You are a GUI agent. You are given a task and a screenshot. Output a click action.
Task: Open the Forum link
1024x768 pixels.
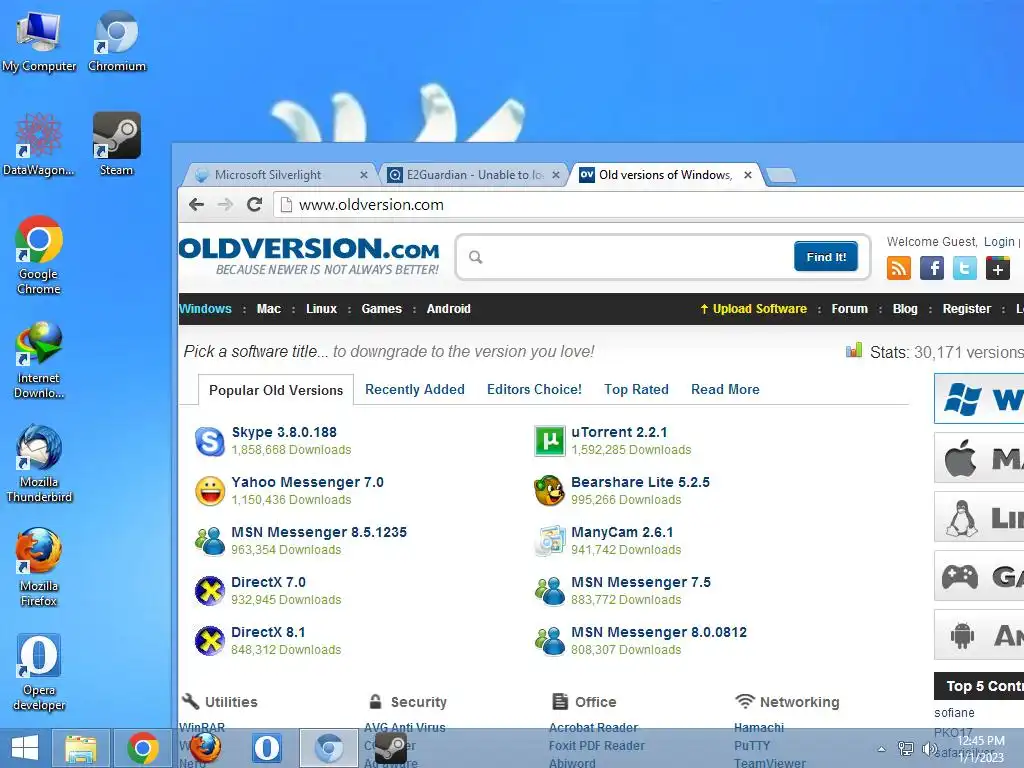(x=849, y=309)
